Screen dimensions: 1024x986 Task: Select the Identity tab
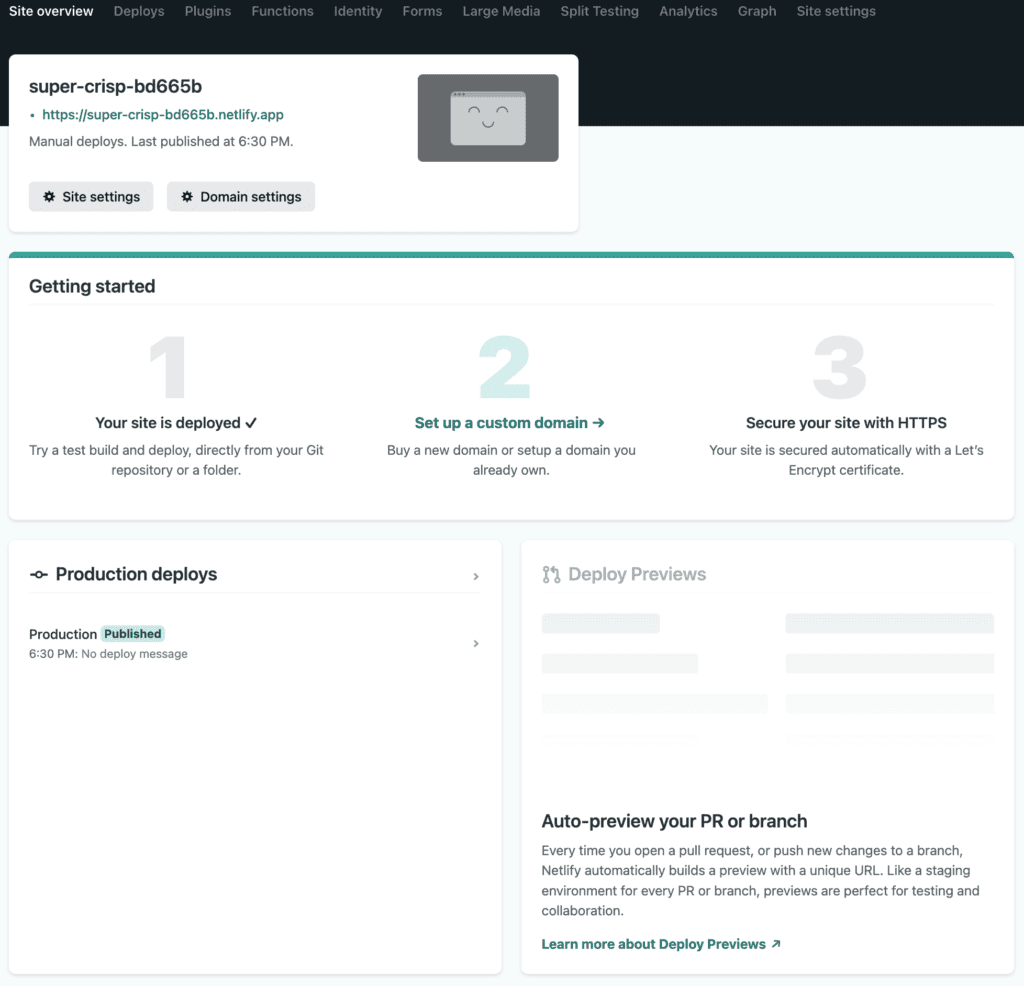point(358,11)
